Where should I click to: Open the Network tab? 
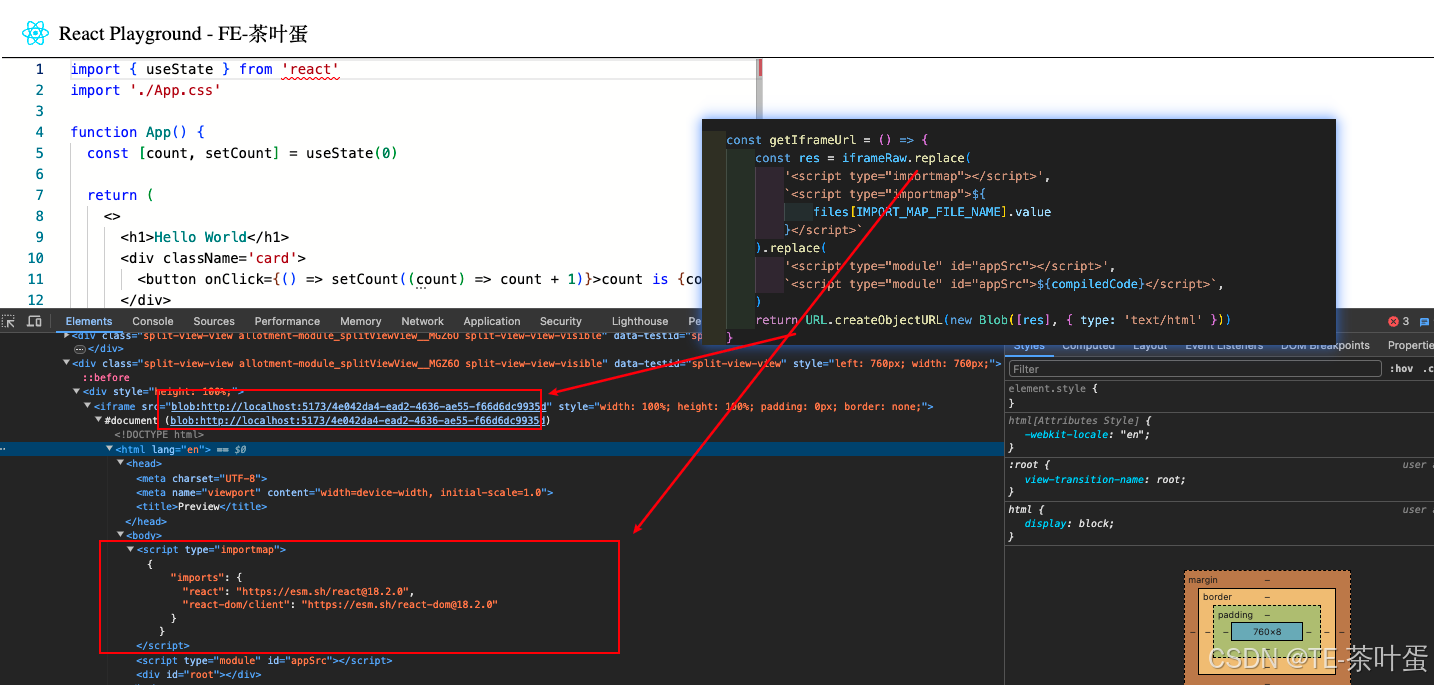tap(423, 321)
